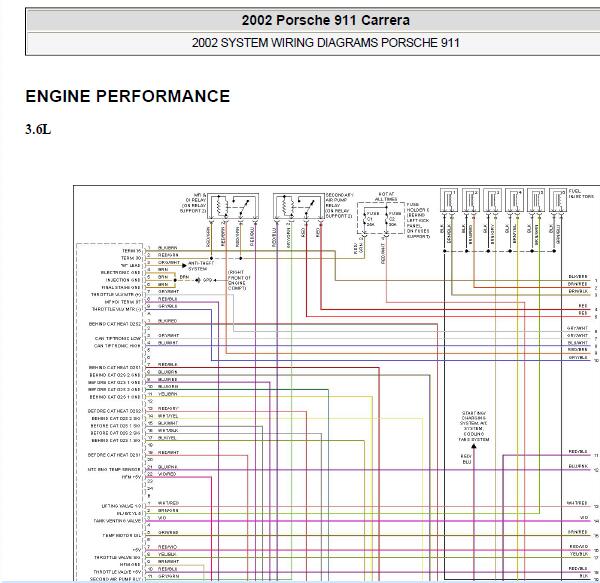This screenshot has width=600, height=583.
Task: Select fuel injector symbol number 4
Action: pos(514,200)
